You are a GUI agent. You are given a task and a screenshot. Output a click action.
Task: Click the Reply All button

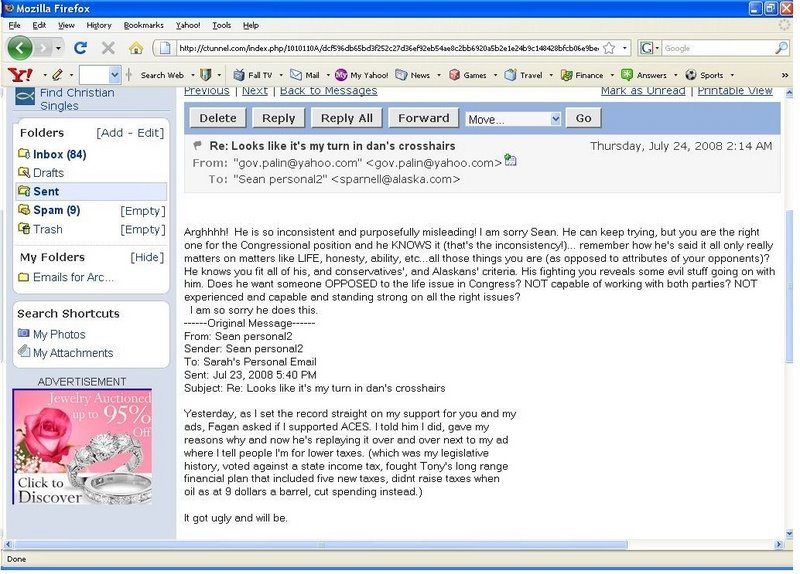pyautogui.click(x=346, y=118)
